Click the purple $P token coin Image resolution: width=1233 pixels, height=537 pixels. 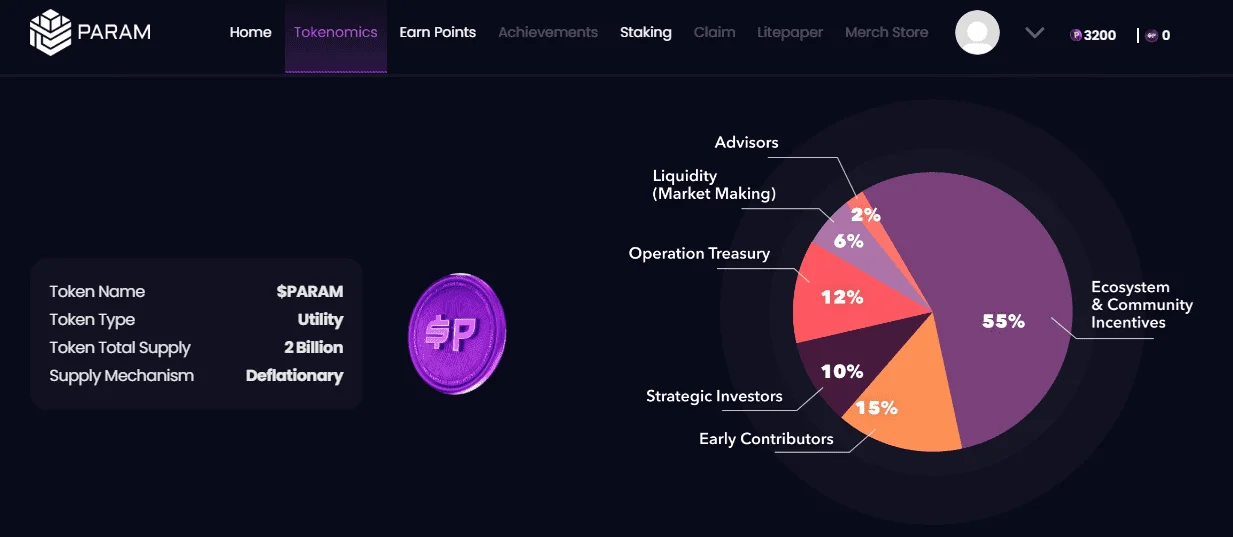coord(457,333)
